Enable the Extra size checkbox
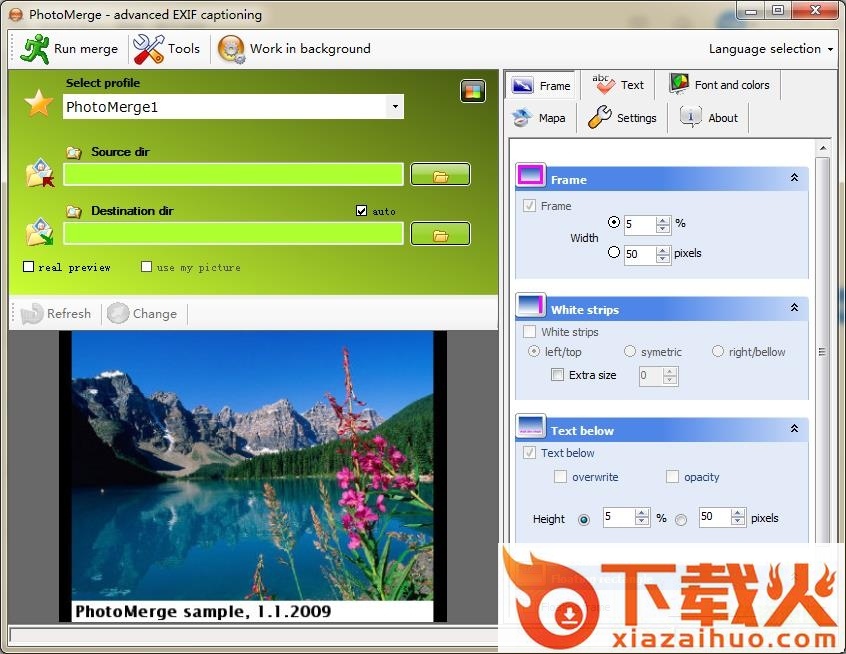 [557, 374]
